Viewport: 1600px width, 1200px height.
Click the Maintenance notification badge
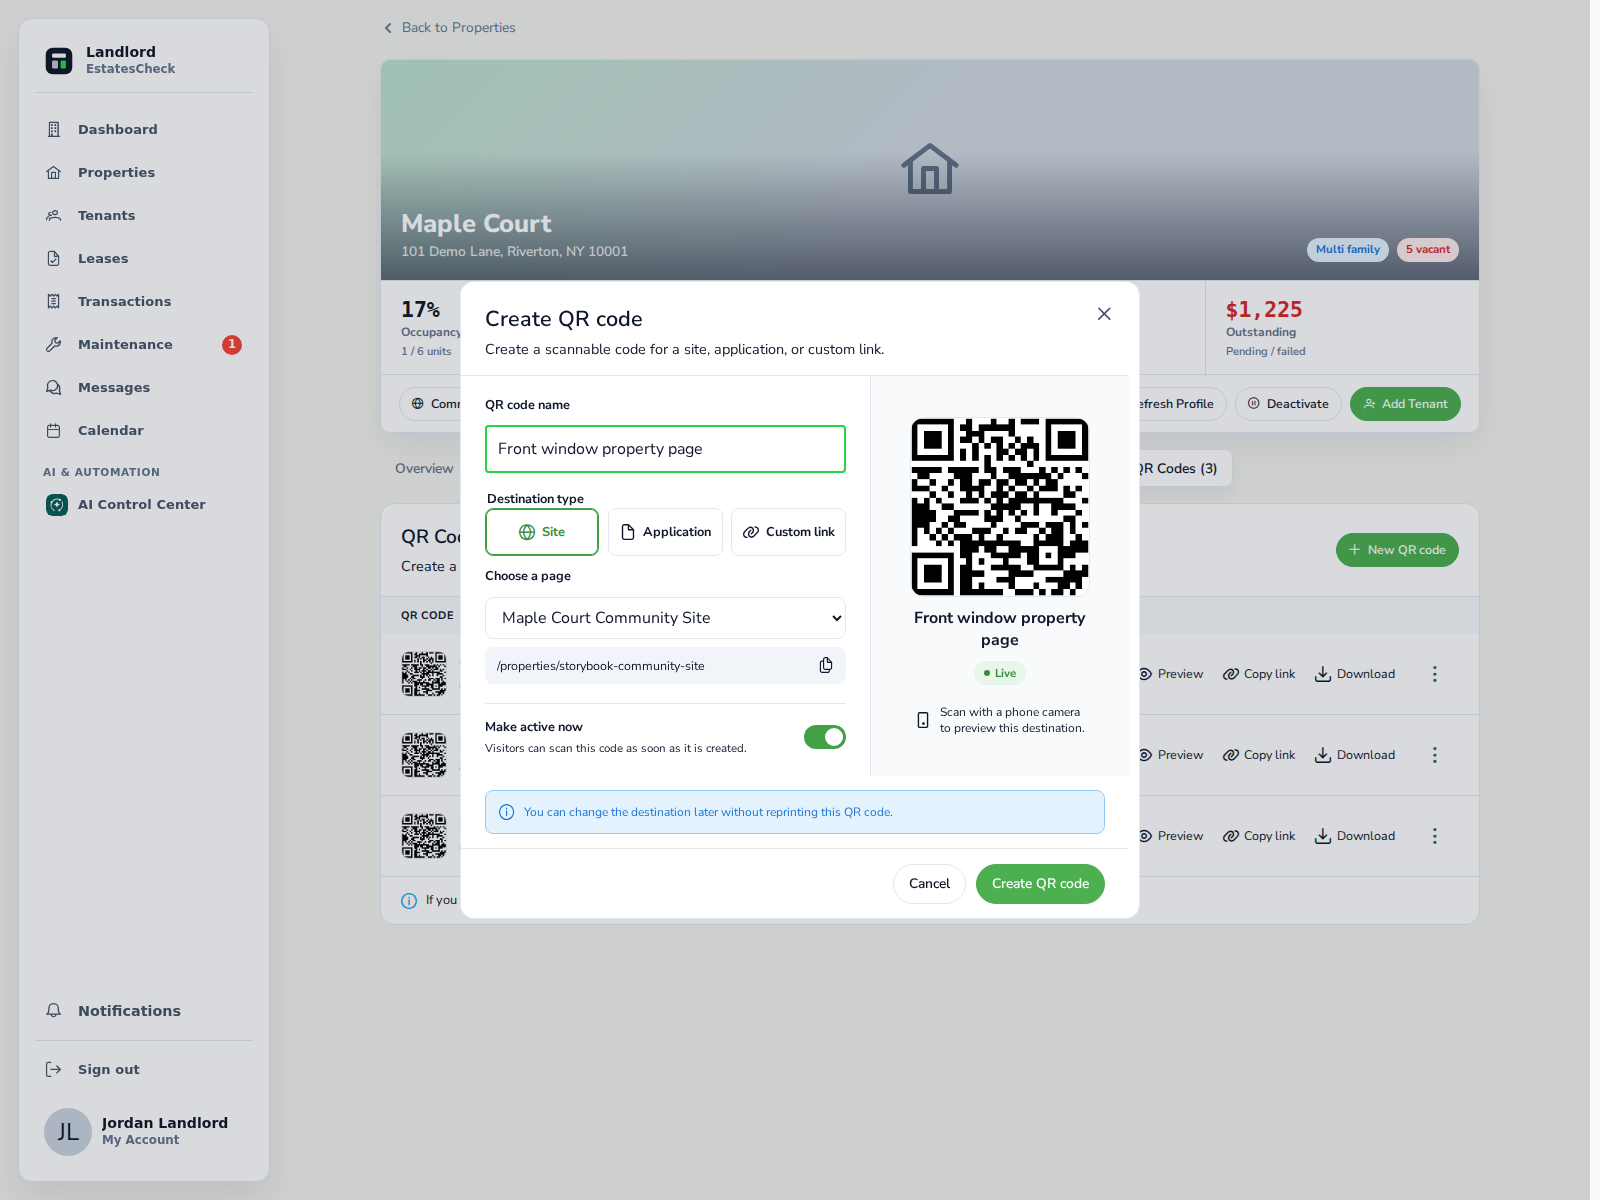232,344
